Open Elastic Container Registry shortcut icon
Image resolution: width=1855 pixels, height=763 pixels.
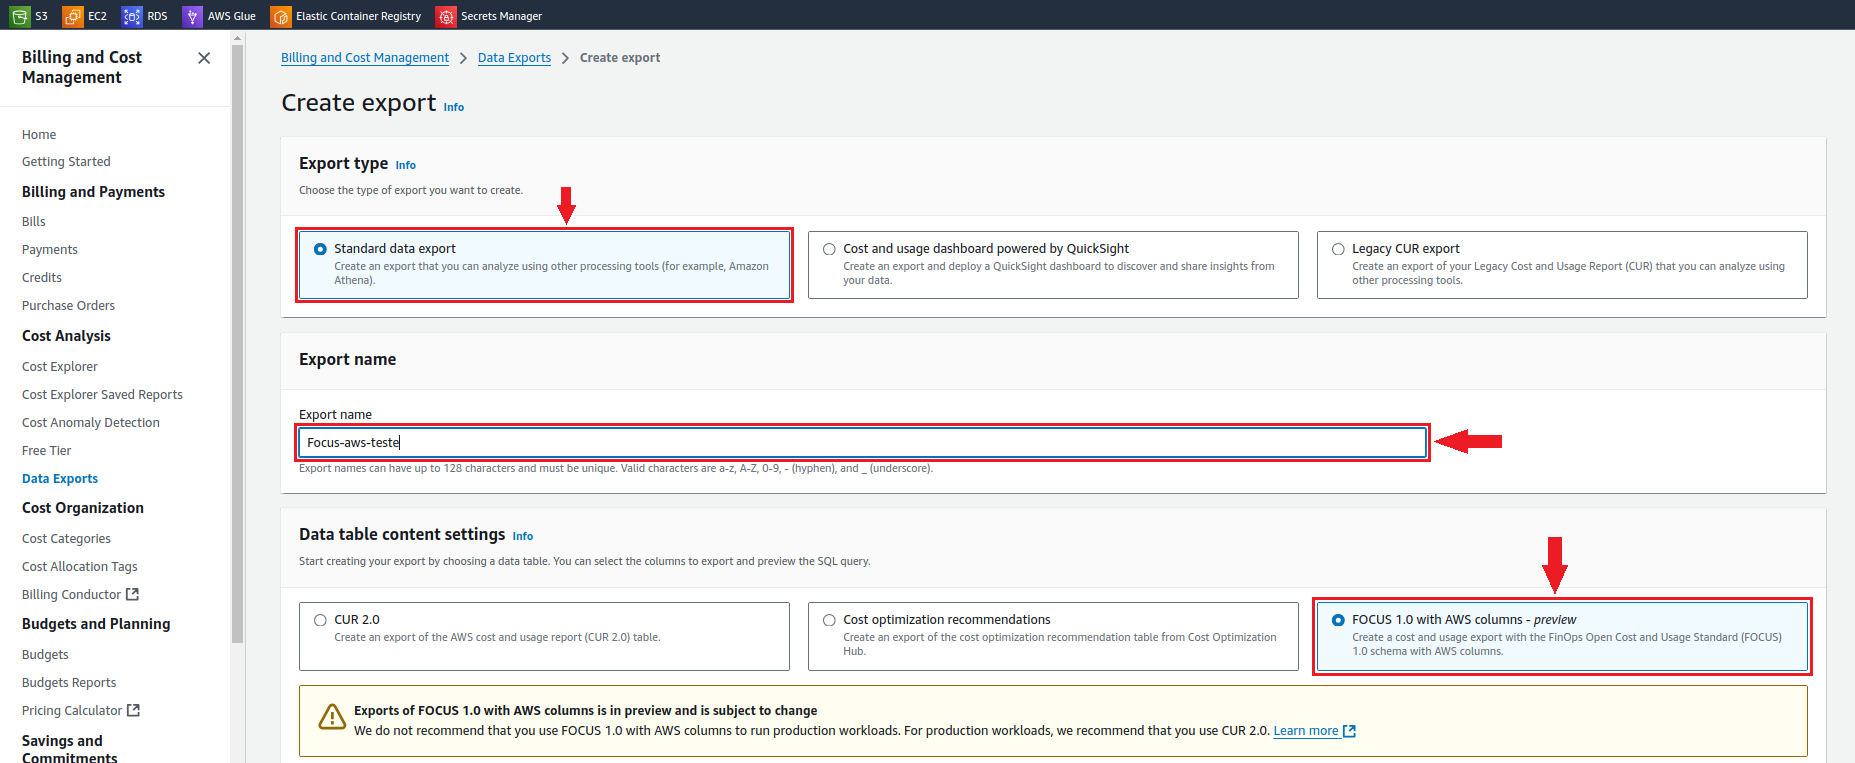coord(281,16)
